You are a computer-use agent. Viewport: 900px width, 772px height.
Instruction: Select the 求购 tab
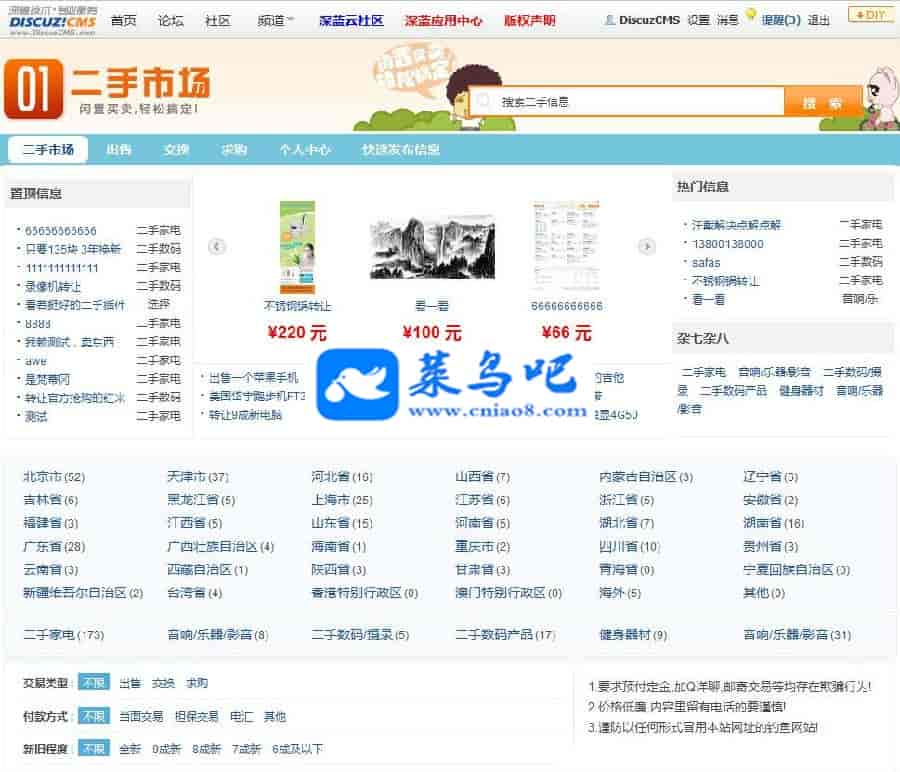coord(234,150)
